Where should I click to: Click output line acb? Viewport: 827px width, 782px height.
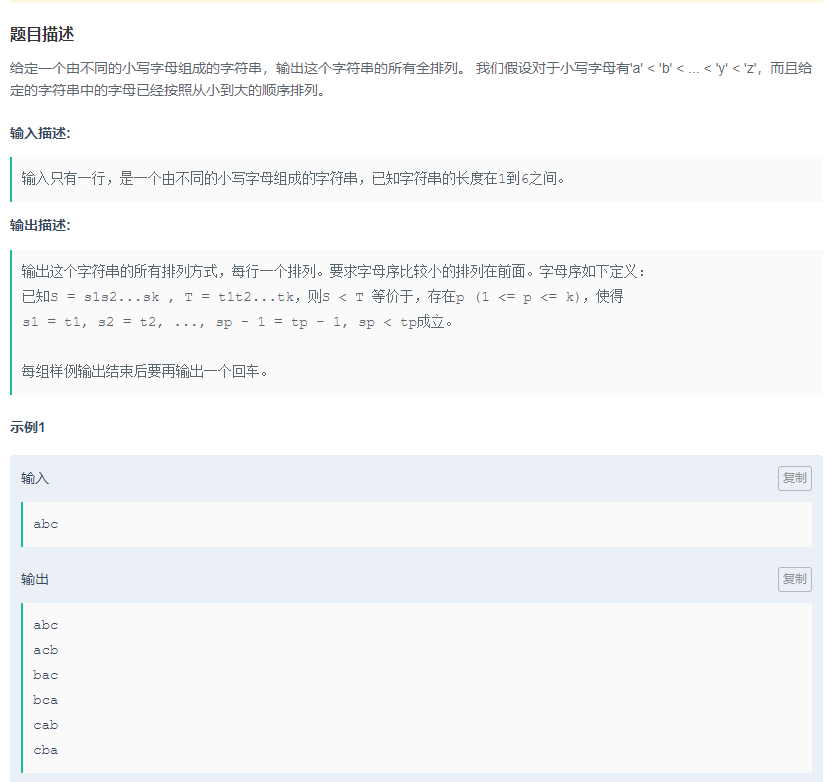click(x=46, y=650)
